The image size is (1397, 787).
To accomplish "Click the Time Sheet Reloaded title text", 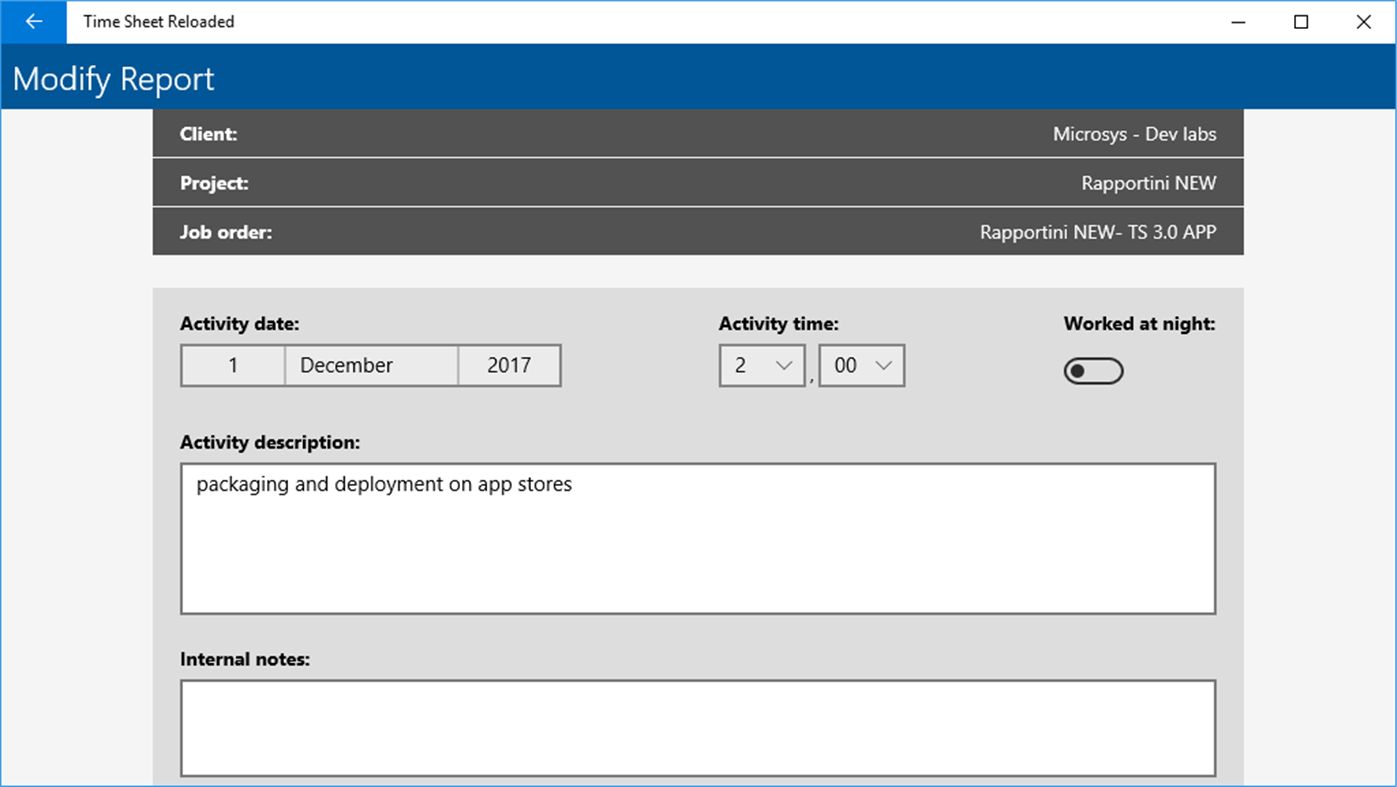I will pos(158,21).
